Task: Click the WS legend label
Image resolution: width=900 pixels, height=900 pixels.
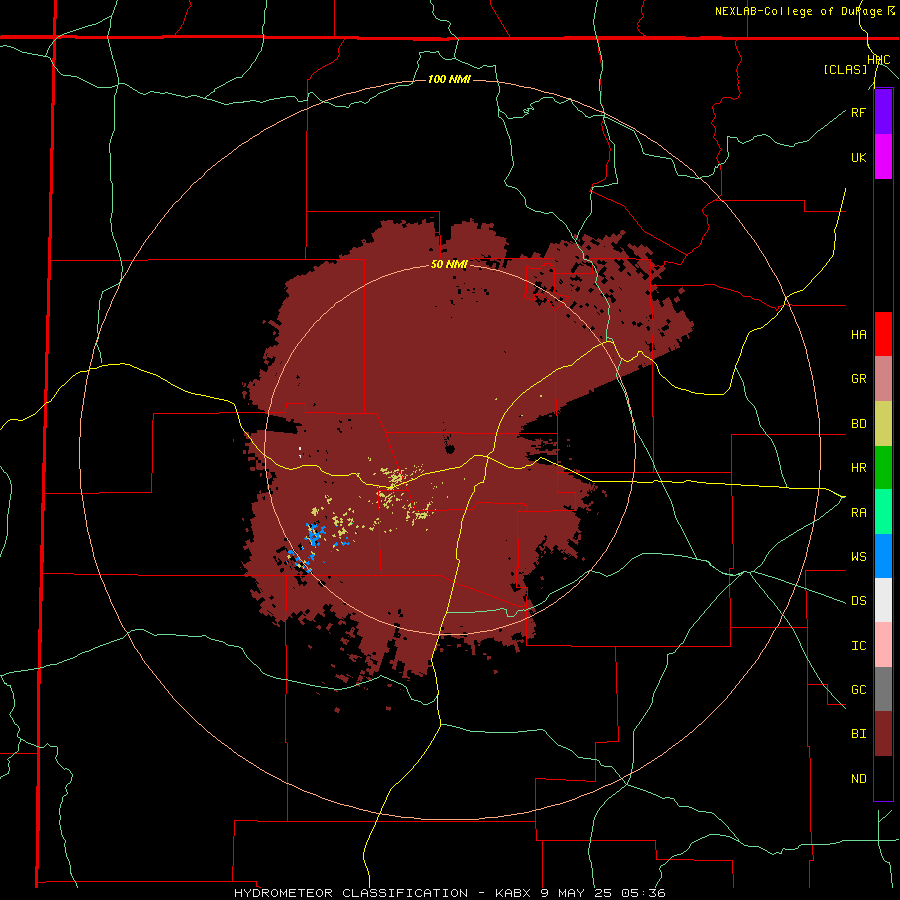Action: click(x=858, y=557)
